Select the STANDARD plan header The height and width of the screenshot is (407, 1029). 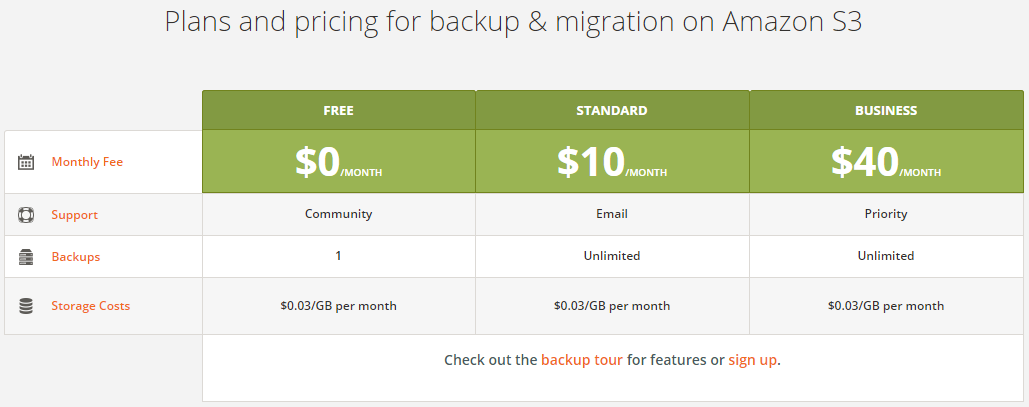(612, 111)
